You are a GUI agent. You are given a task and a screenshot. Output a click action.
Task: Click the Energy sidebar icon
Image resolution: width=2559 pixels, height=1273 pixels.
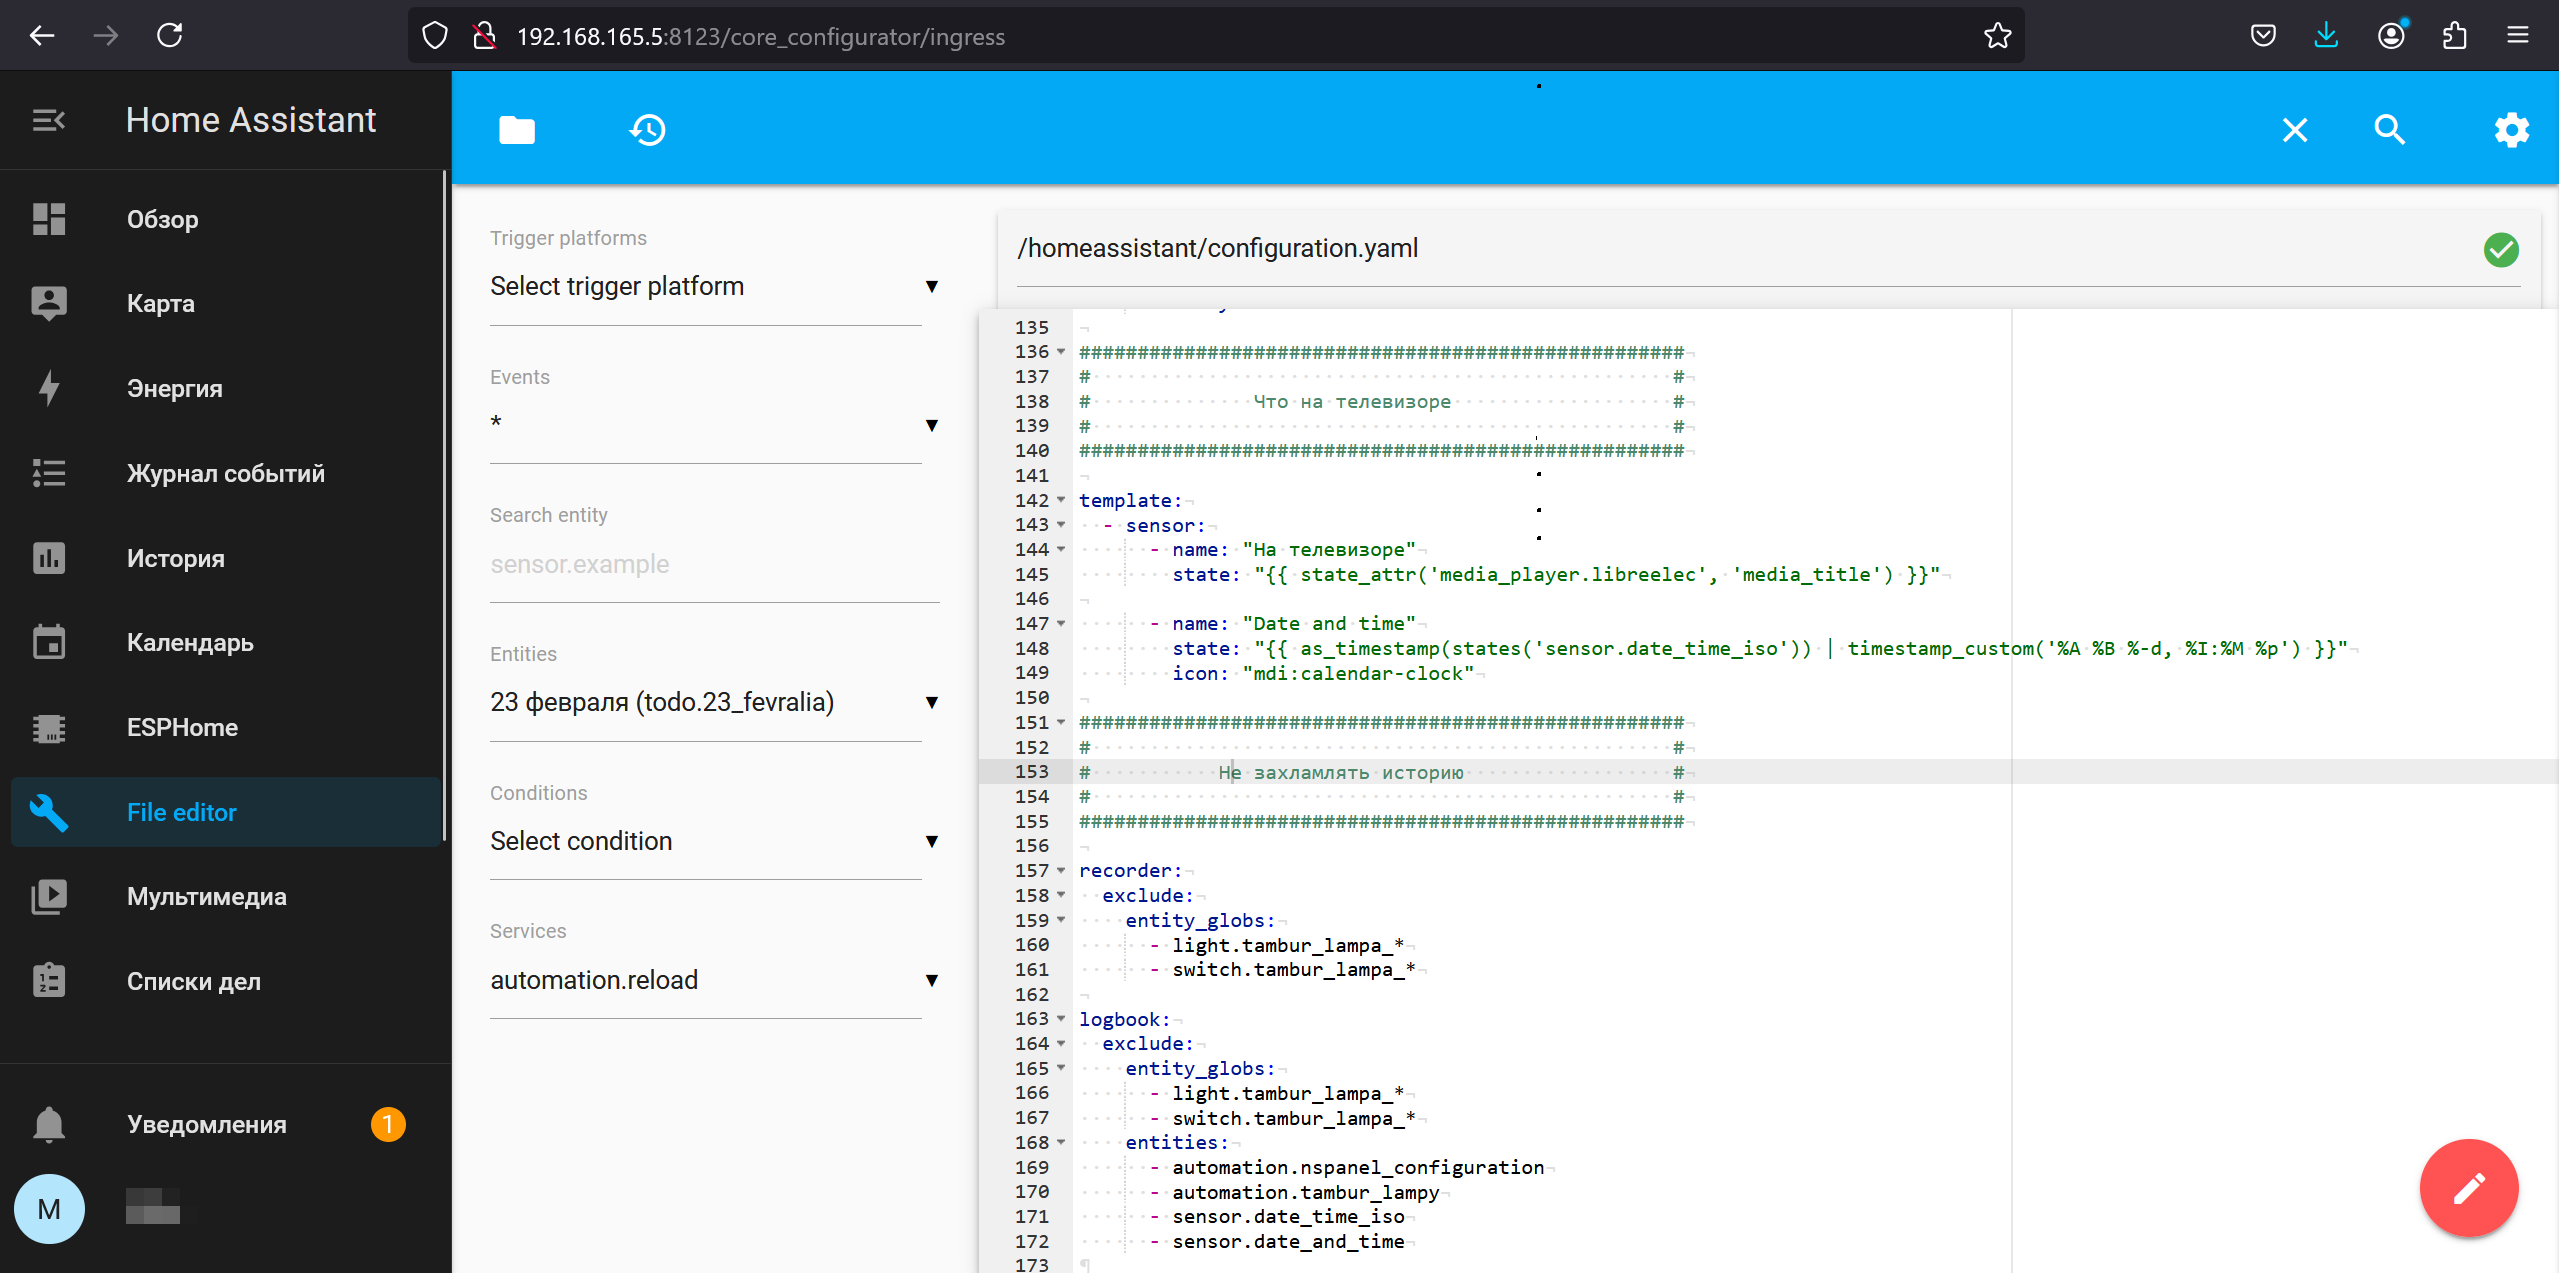(x=49, y=387)
